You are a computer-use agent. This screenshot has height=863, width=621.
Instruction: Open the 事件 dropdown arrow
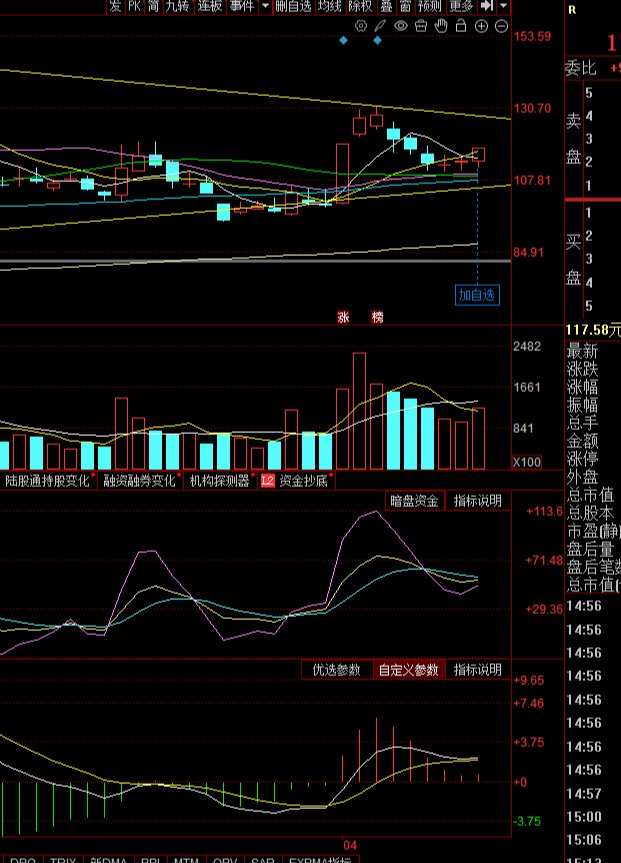pos(265,6)
